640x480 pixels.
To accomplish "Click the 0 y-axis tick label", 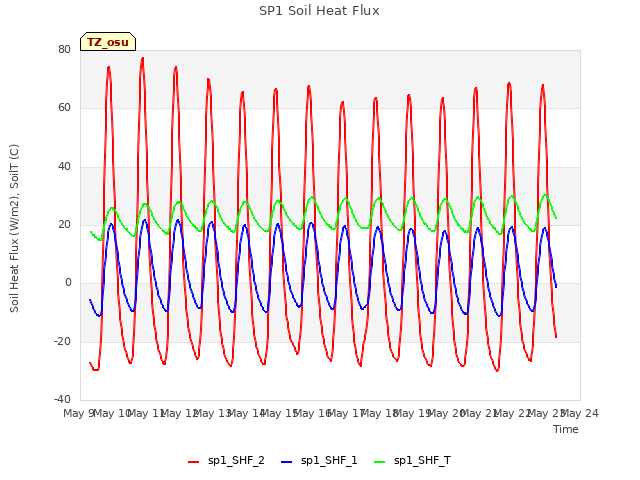I will (68, 283).
